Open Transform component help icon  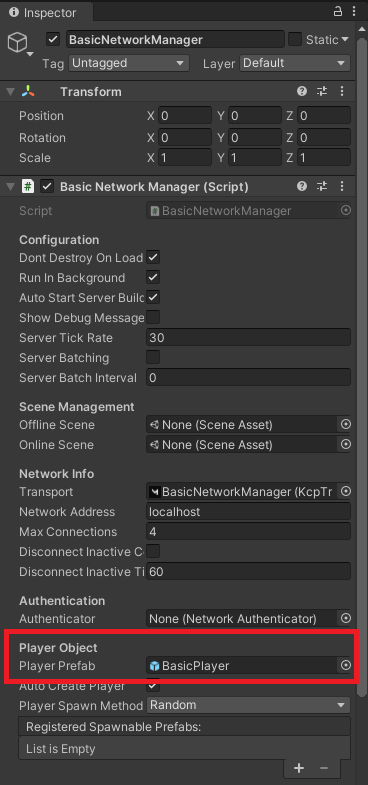coord(301,91)
